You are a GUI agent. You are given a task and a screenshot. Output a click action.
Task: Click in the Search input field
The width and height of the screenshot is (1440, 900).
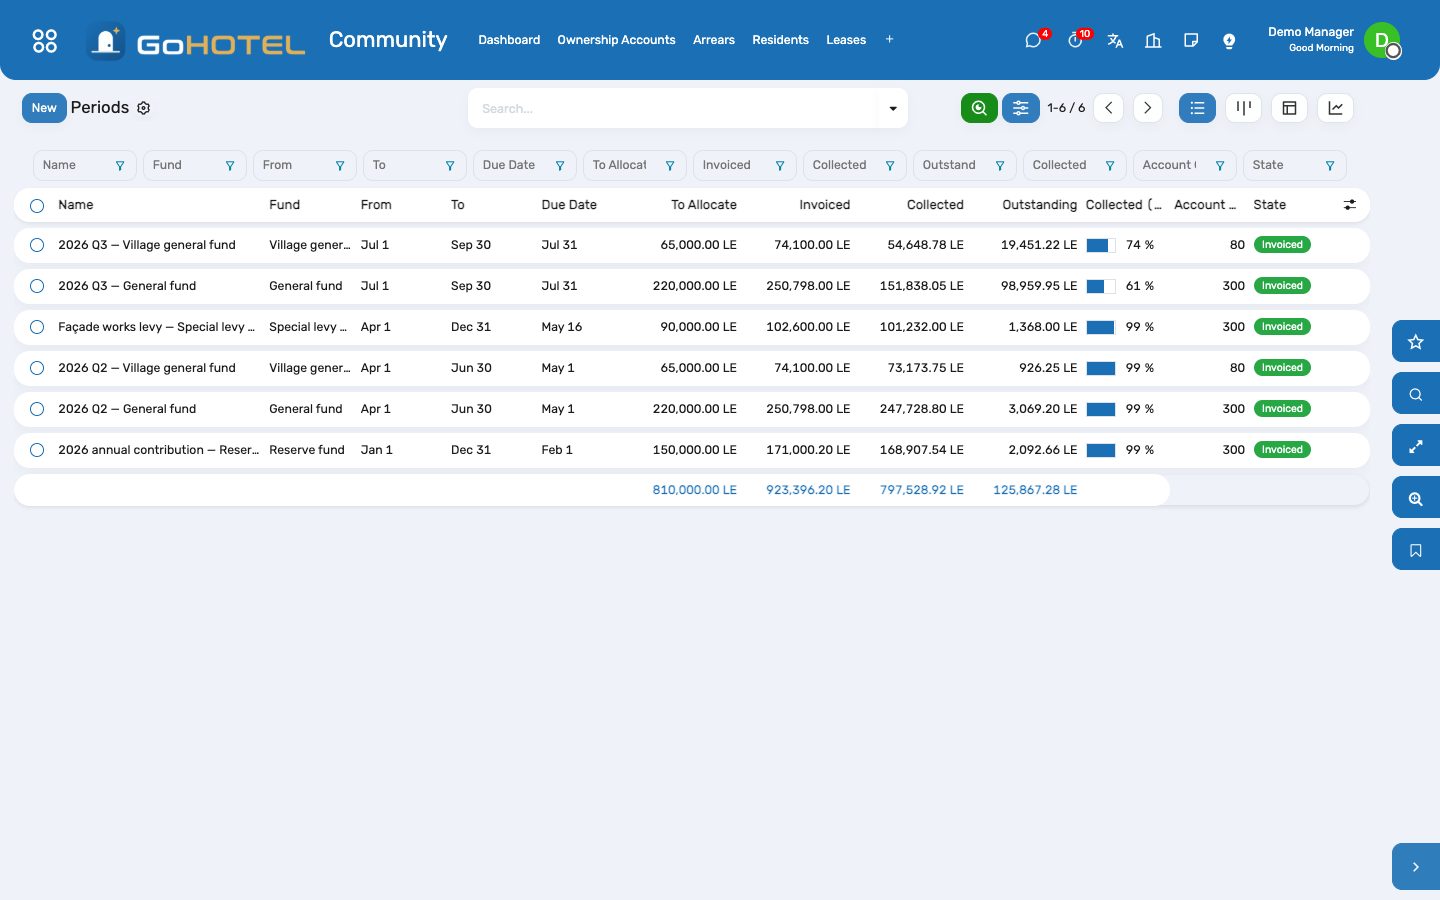(675, 108)
